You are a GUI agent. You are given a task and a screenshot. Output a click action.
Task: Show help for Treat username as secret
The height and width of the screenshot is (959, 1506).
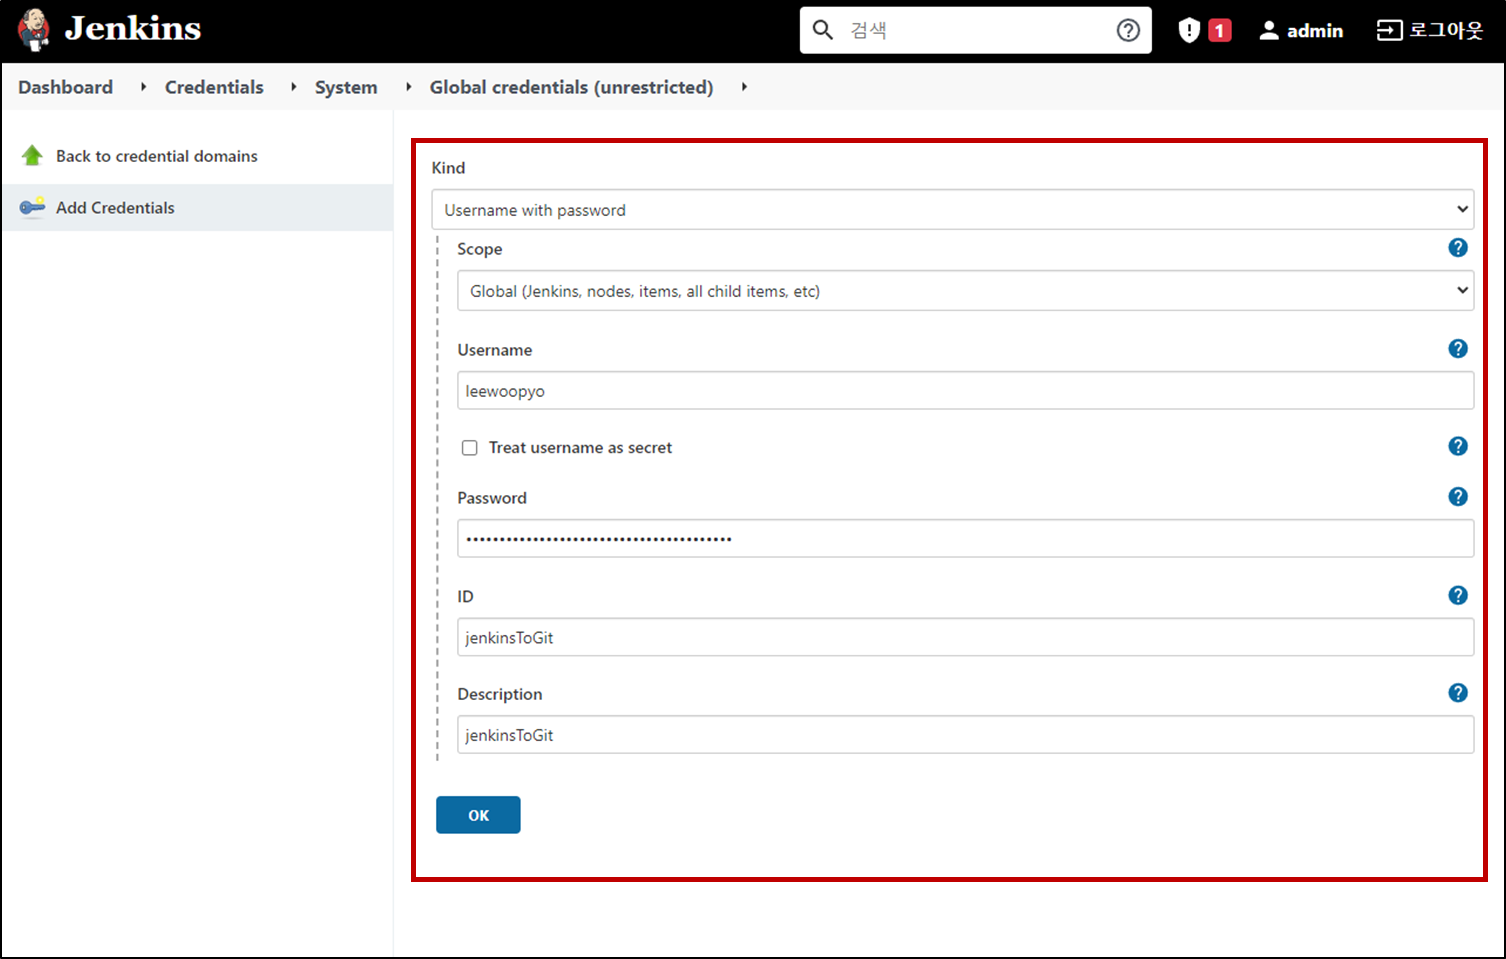point(1458,446)
